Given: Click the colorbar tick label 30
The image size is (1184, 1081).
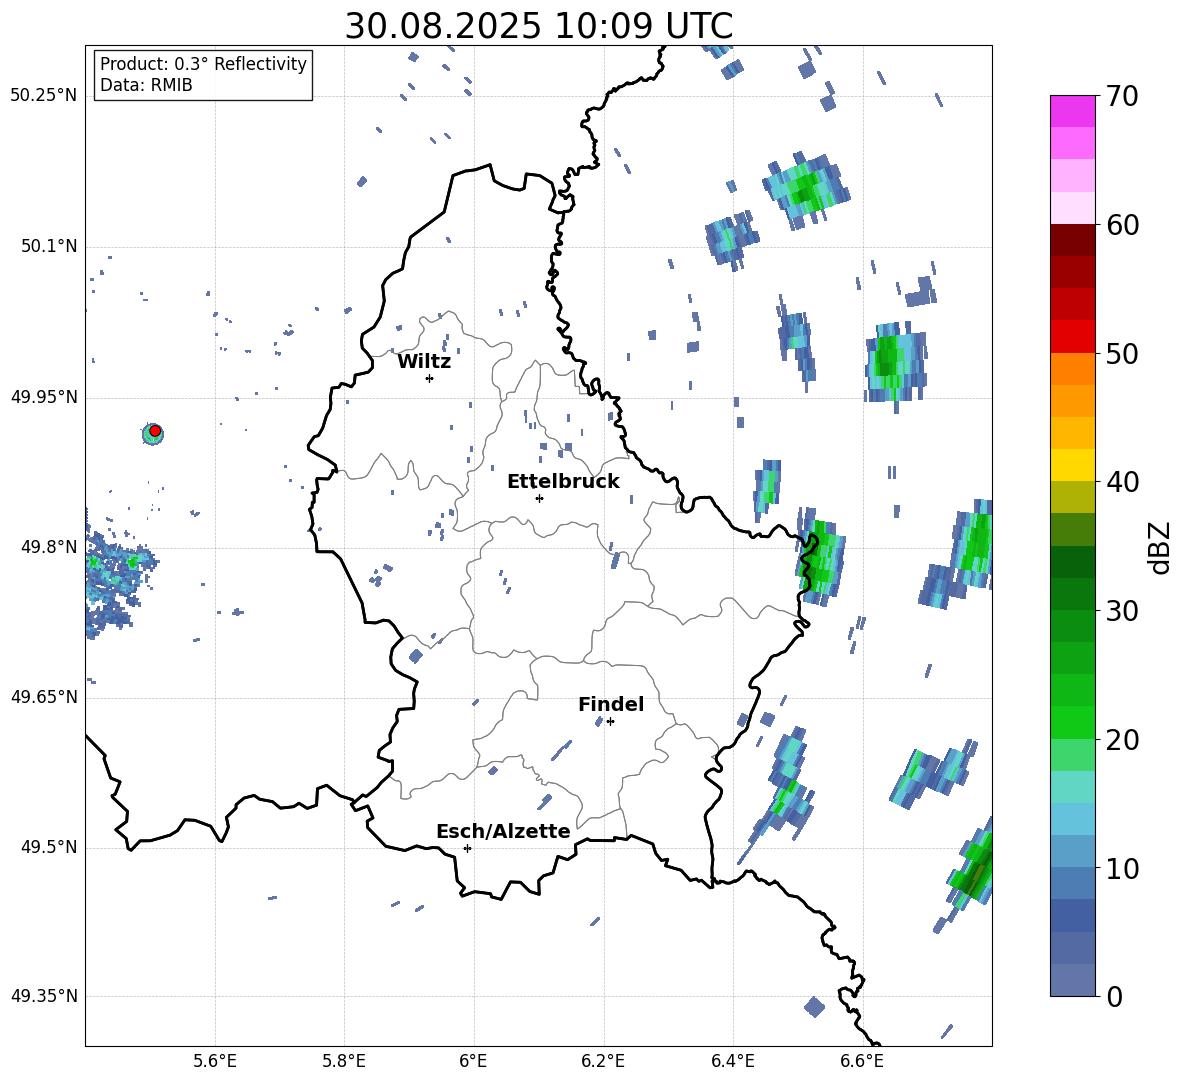Looking at the screenshot, I should click(1122, 611).
